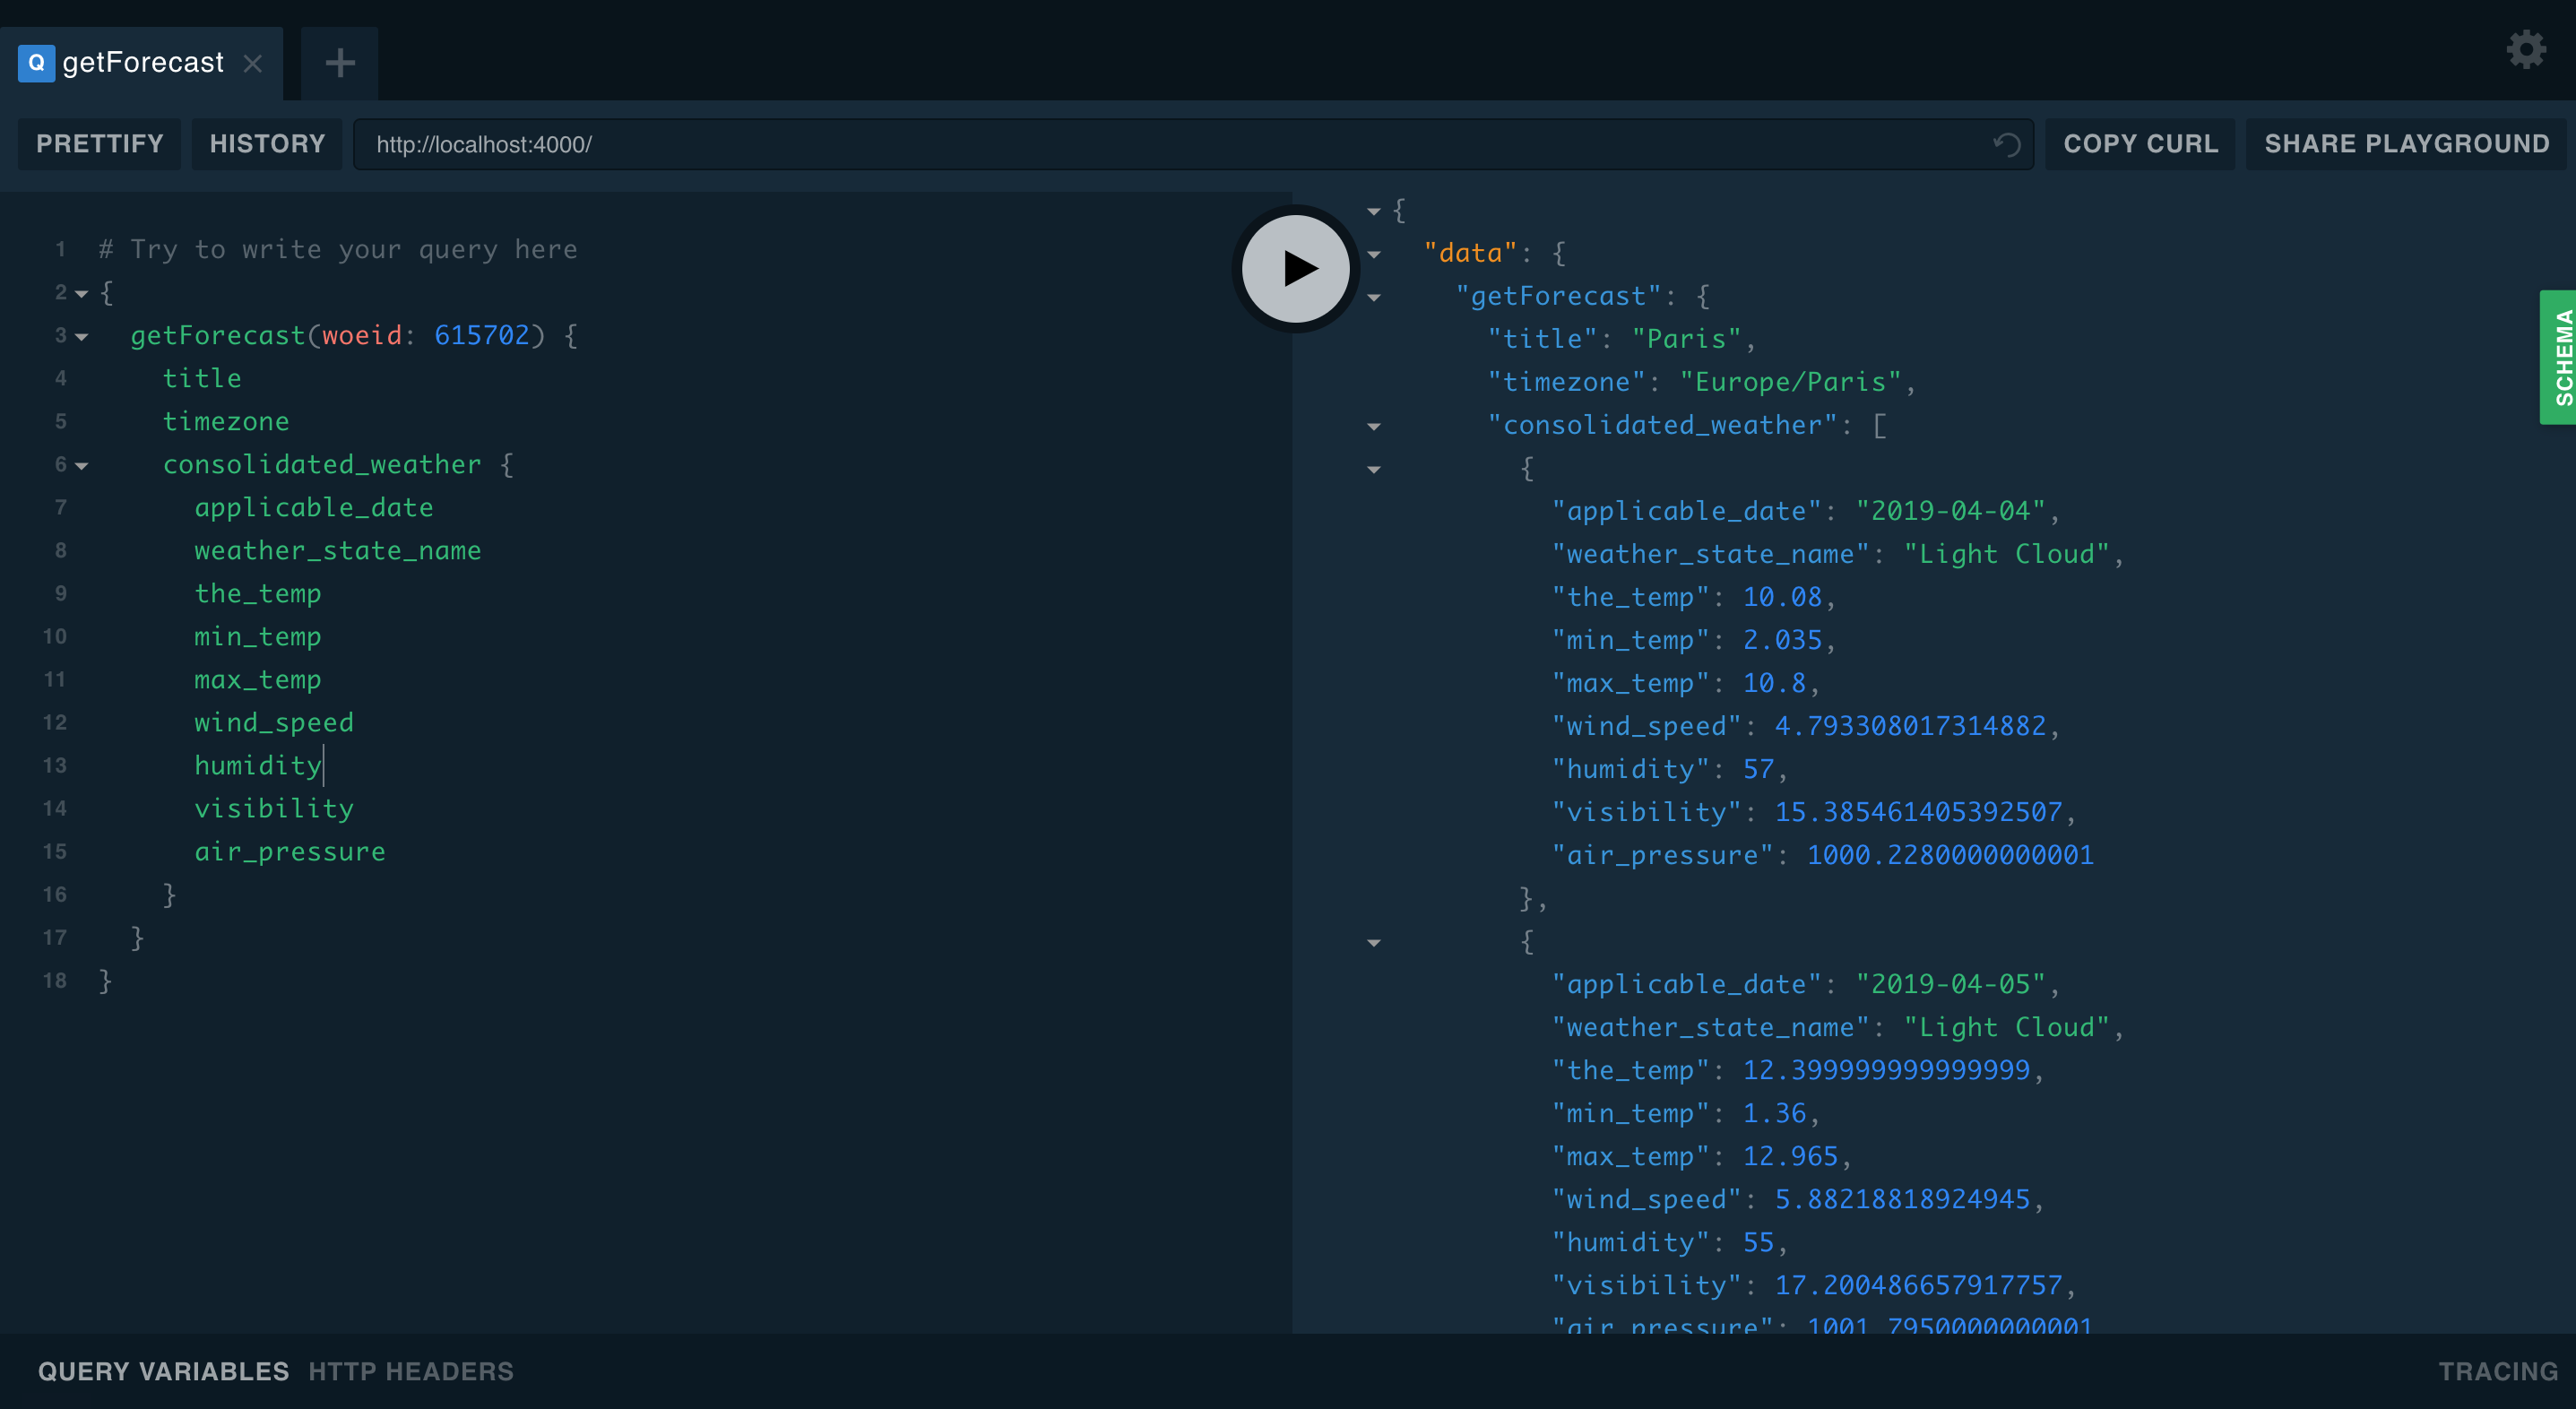Click the TRACING panel label
Image resolution: width=2576 pixels, height=1409 pixels.
tap(2498, 1371)
